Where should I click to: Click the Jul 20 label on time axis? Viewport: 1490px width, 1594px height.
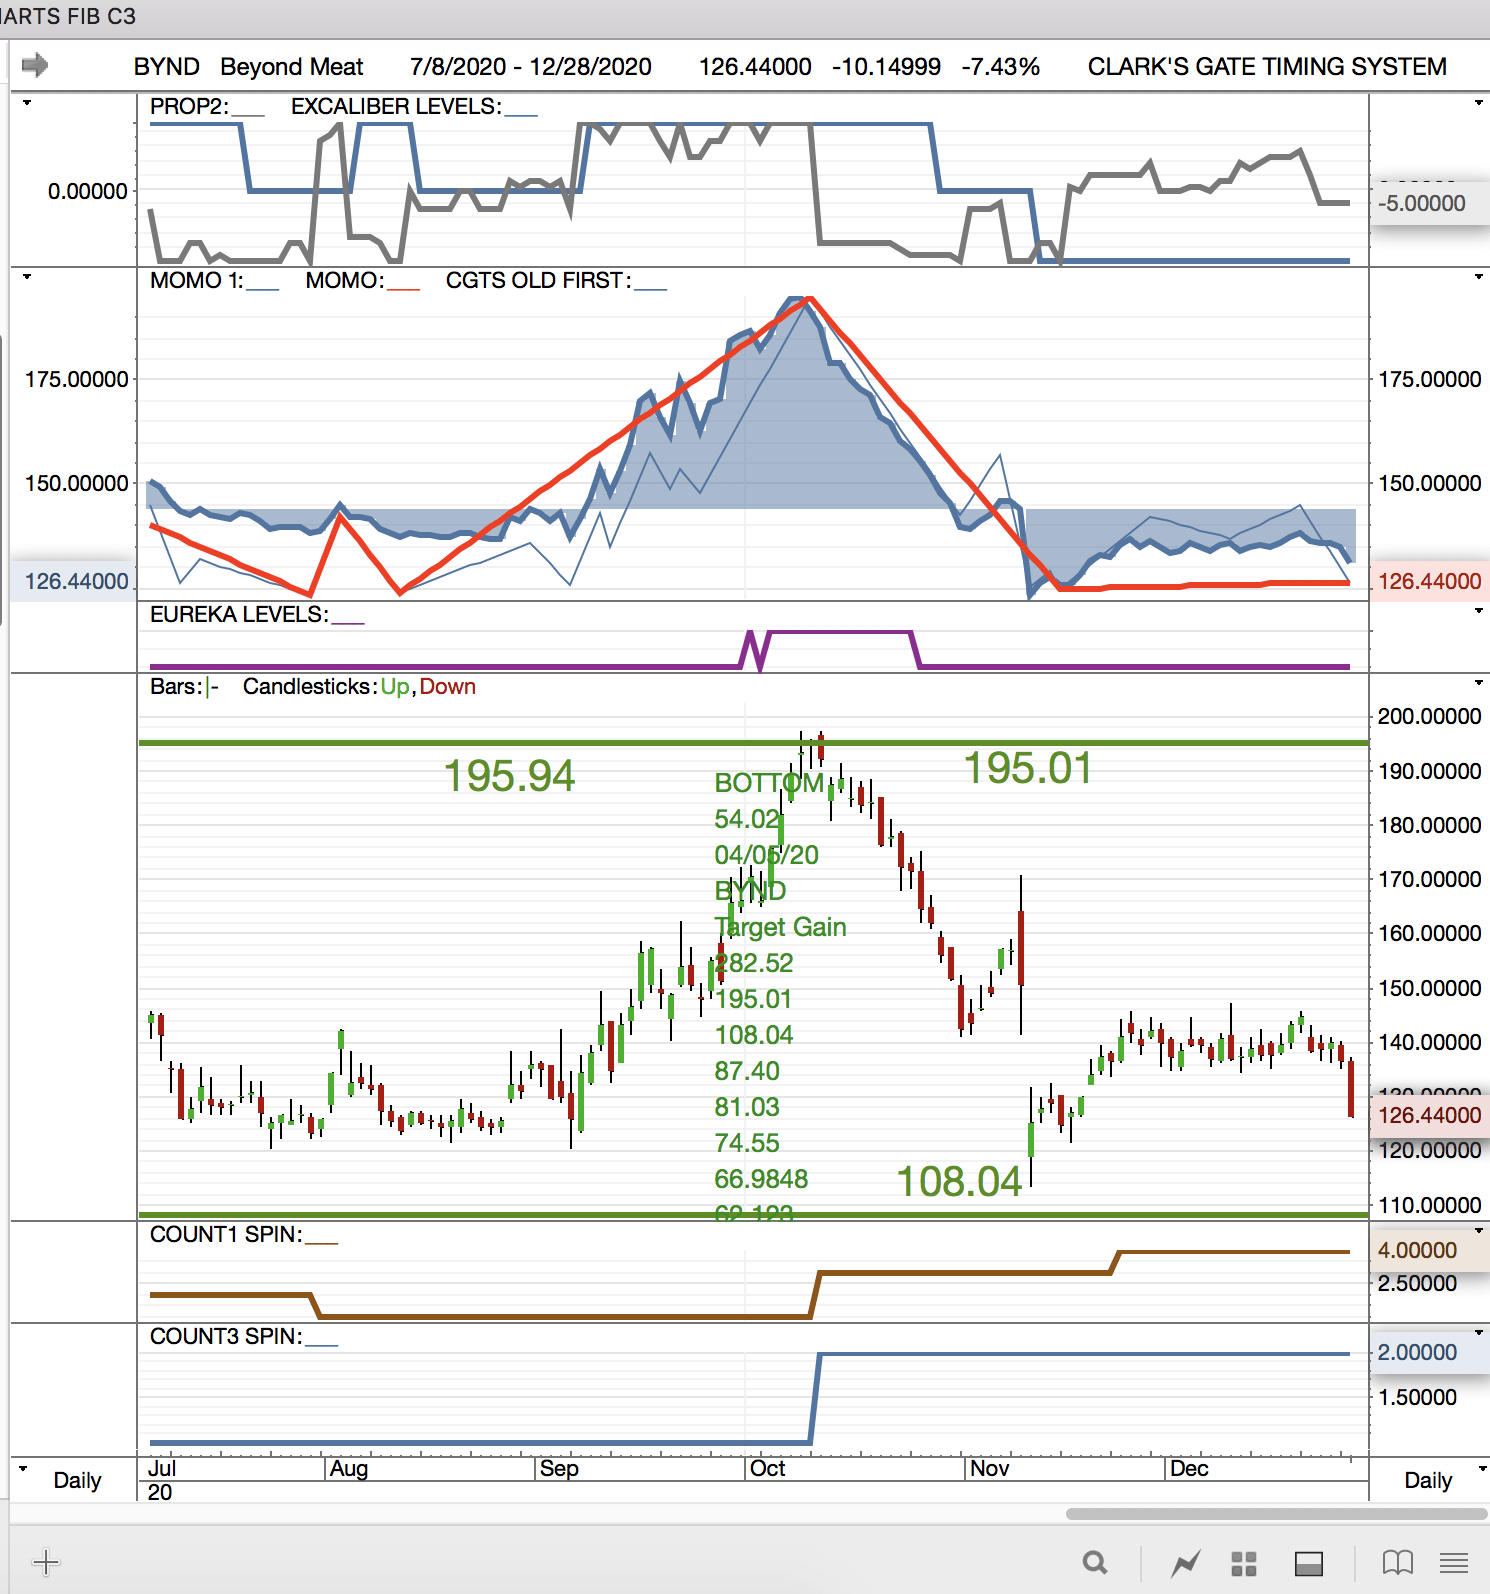click(161, 1480)
